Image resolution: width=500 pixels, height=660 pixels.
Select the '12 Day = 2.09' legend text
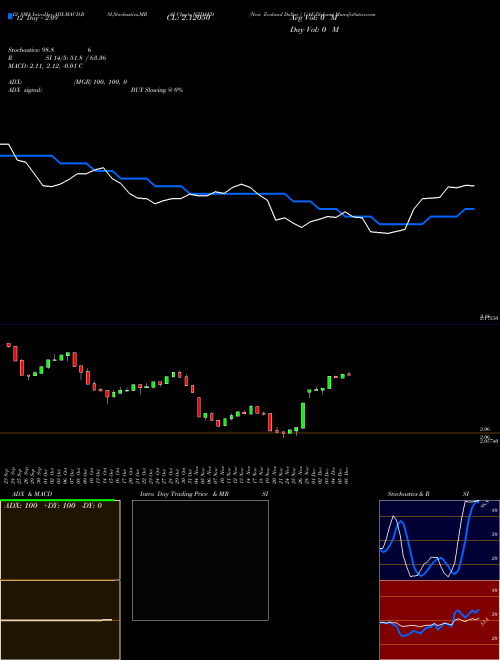click(x=37, y=18)
